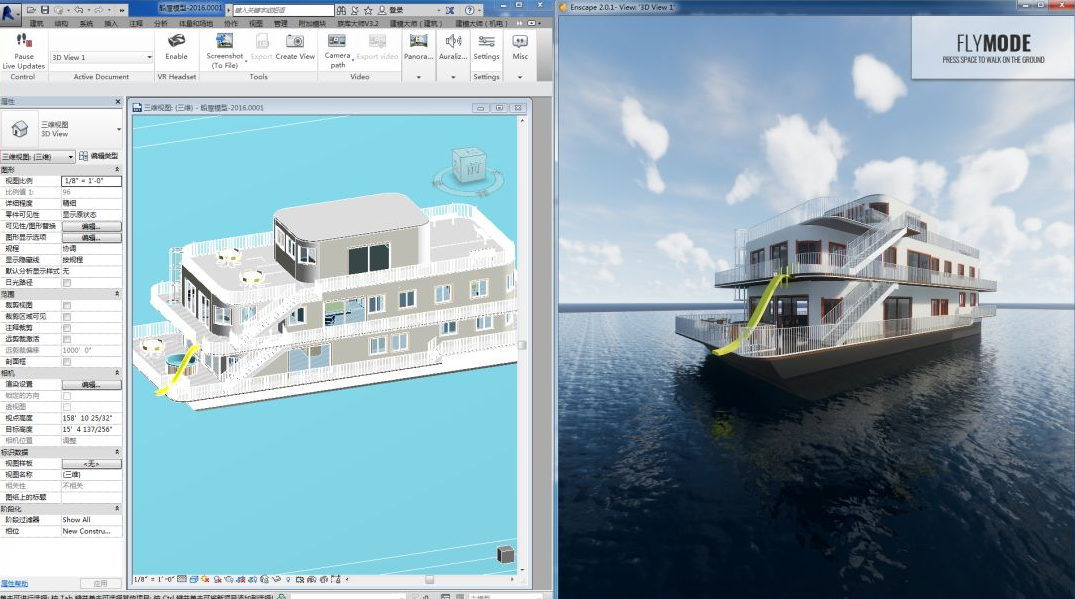The image size is (1075, 599).
Task: Click the keyword search input box
Action: point(283,10)
